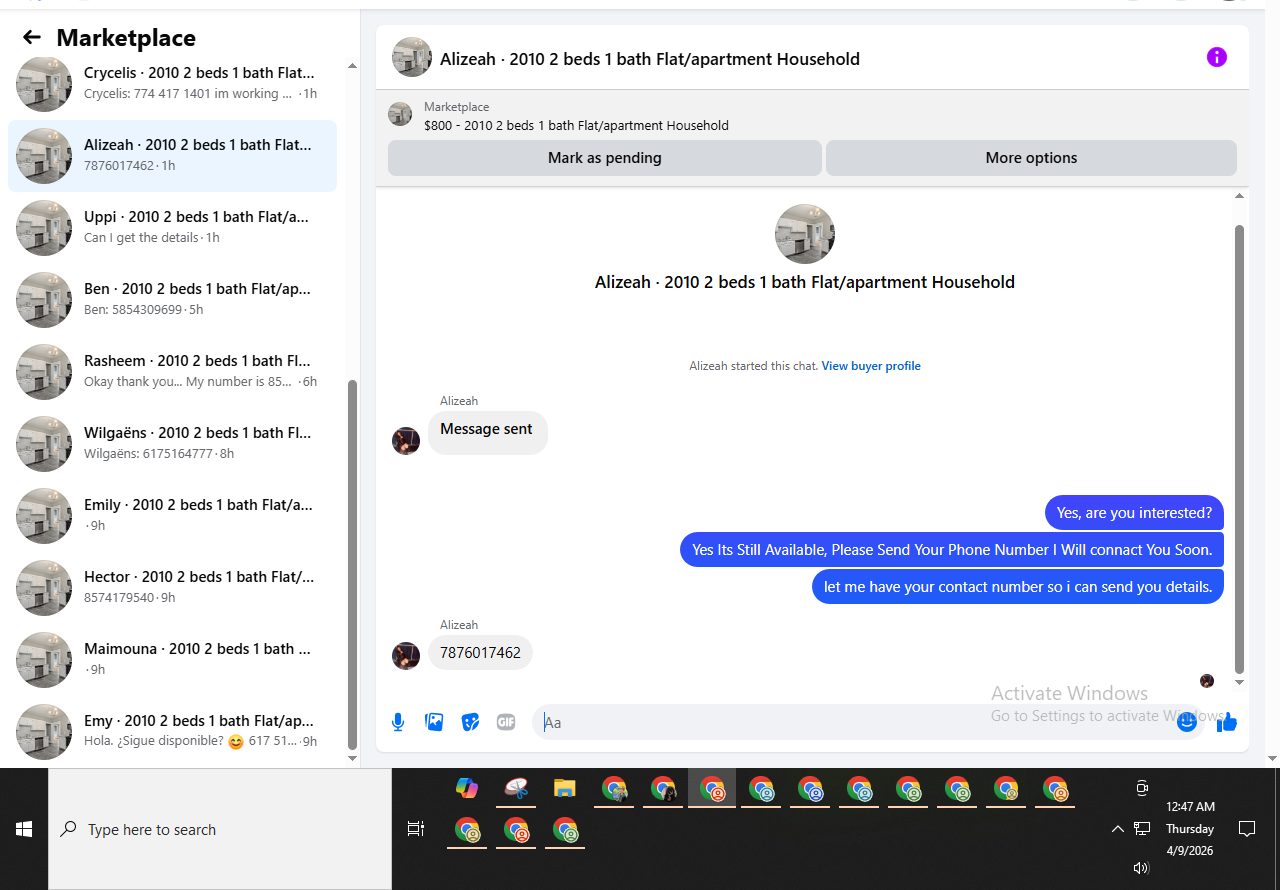Click the Marketplace panel heading

click(126, 38)
